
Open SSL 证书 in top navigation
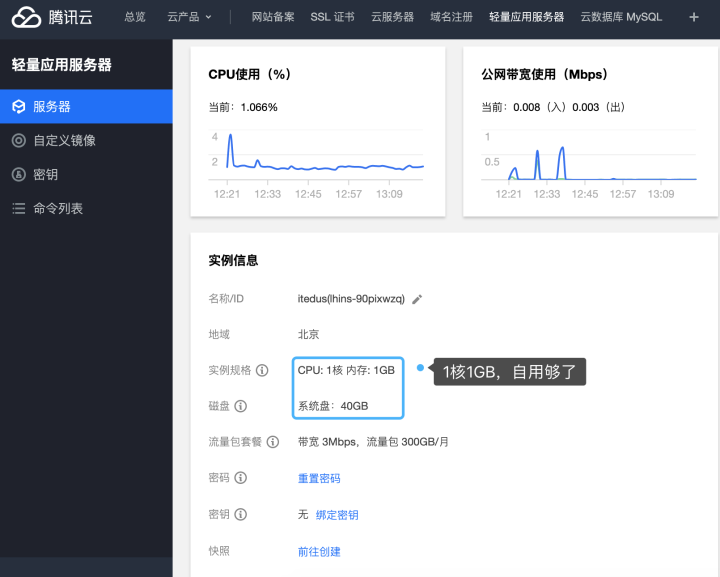pos(332,17)
